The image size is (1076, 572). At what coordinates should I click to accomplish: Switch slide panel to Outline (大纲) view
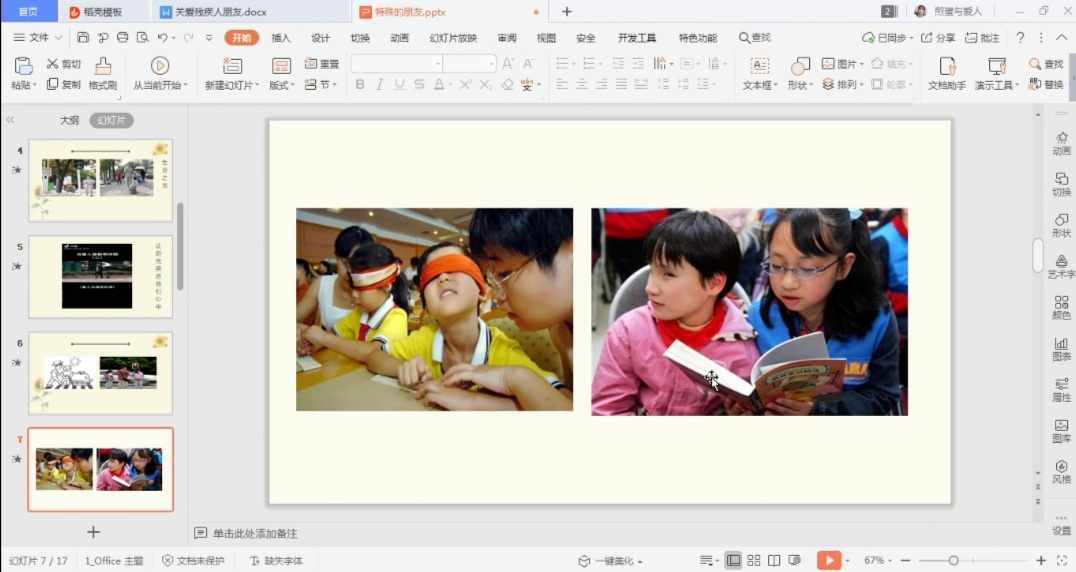[x=69, y=120]
